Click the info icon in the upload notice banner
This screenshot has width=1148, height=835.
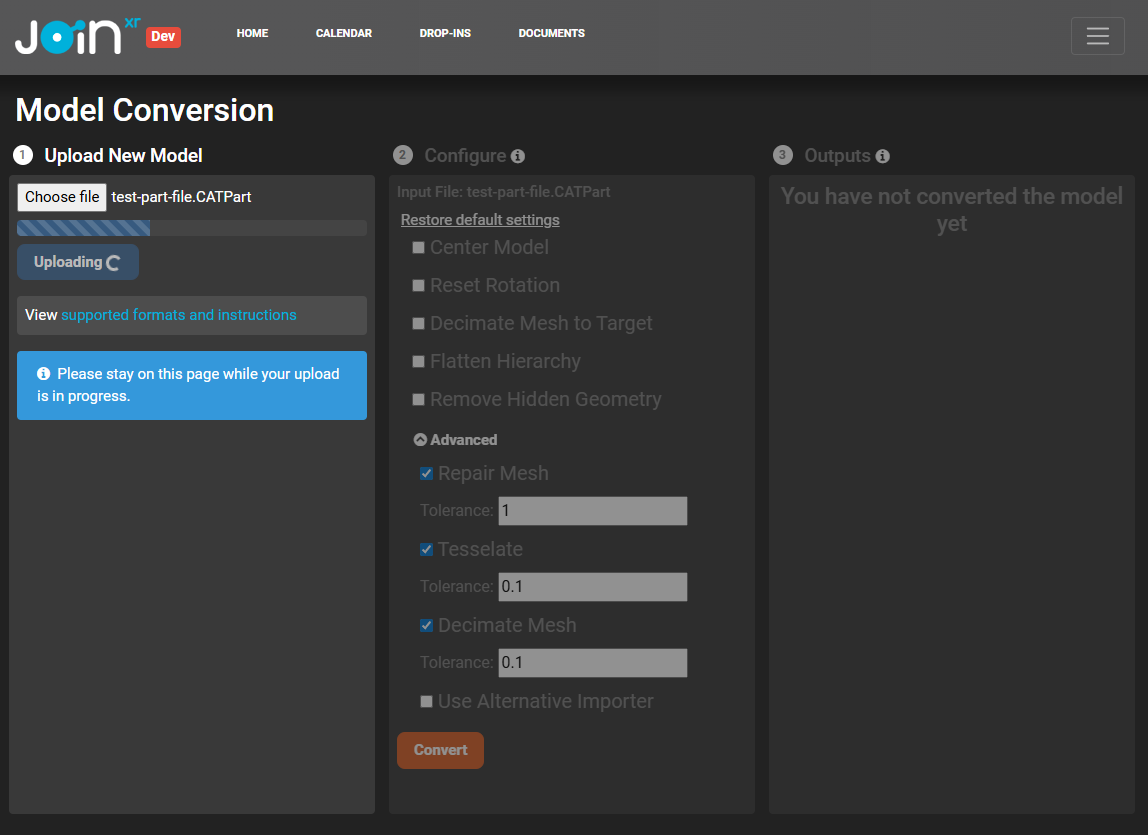[x=43, y=372]
